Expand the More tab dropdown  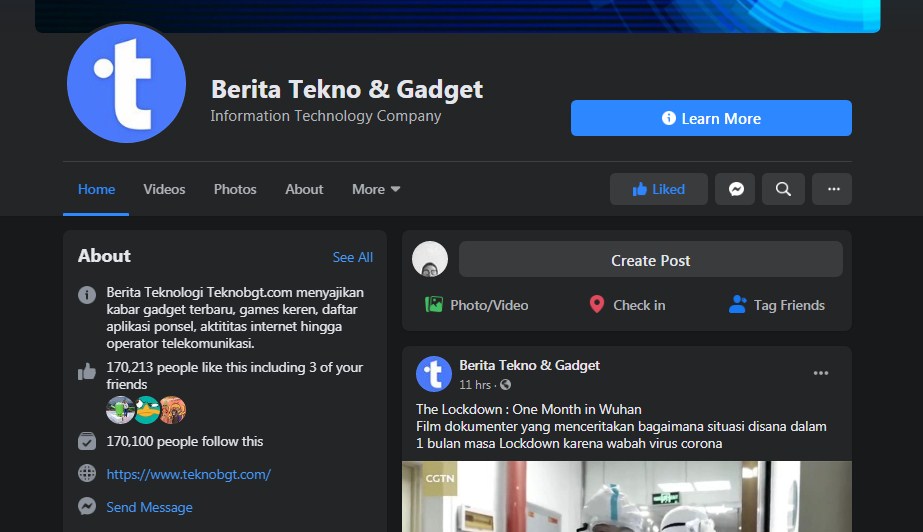[376, 189]
